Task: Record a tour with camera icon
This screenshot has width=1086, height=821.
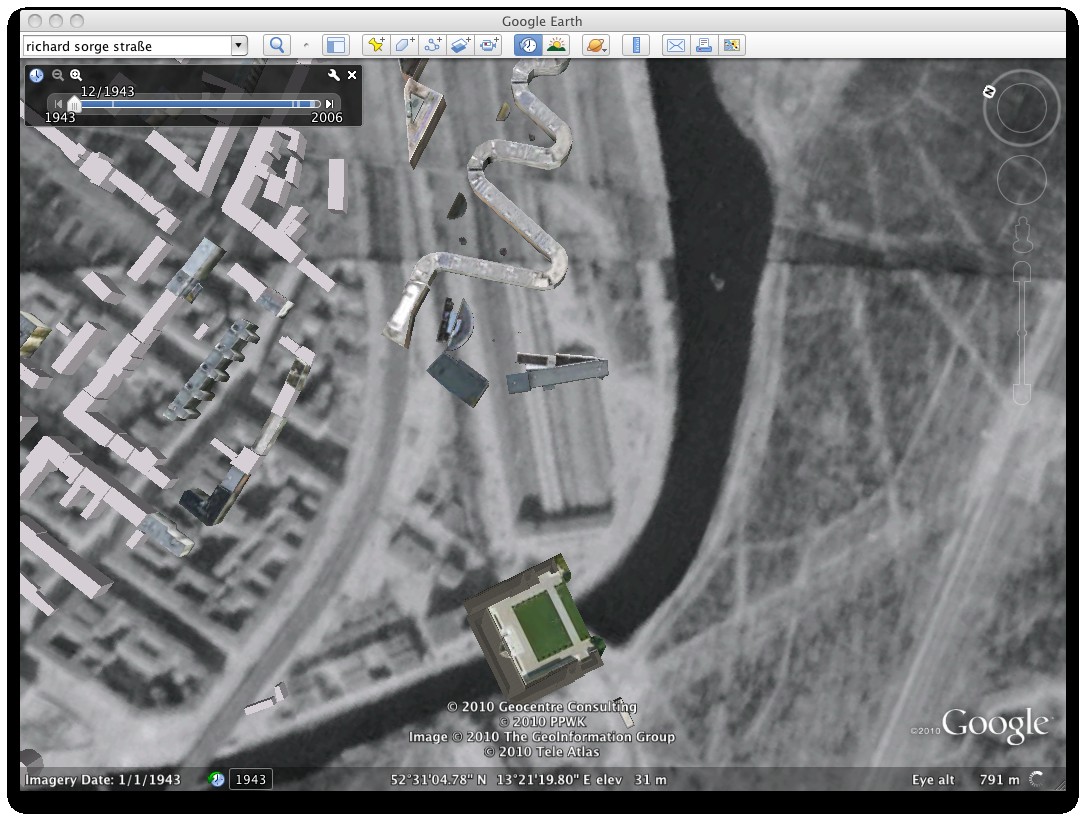Action: 488,45
